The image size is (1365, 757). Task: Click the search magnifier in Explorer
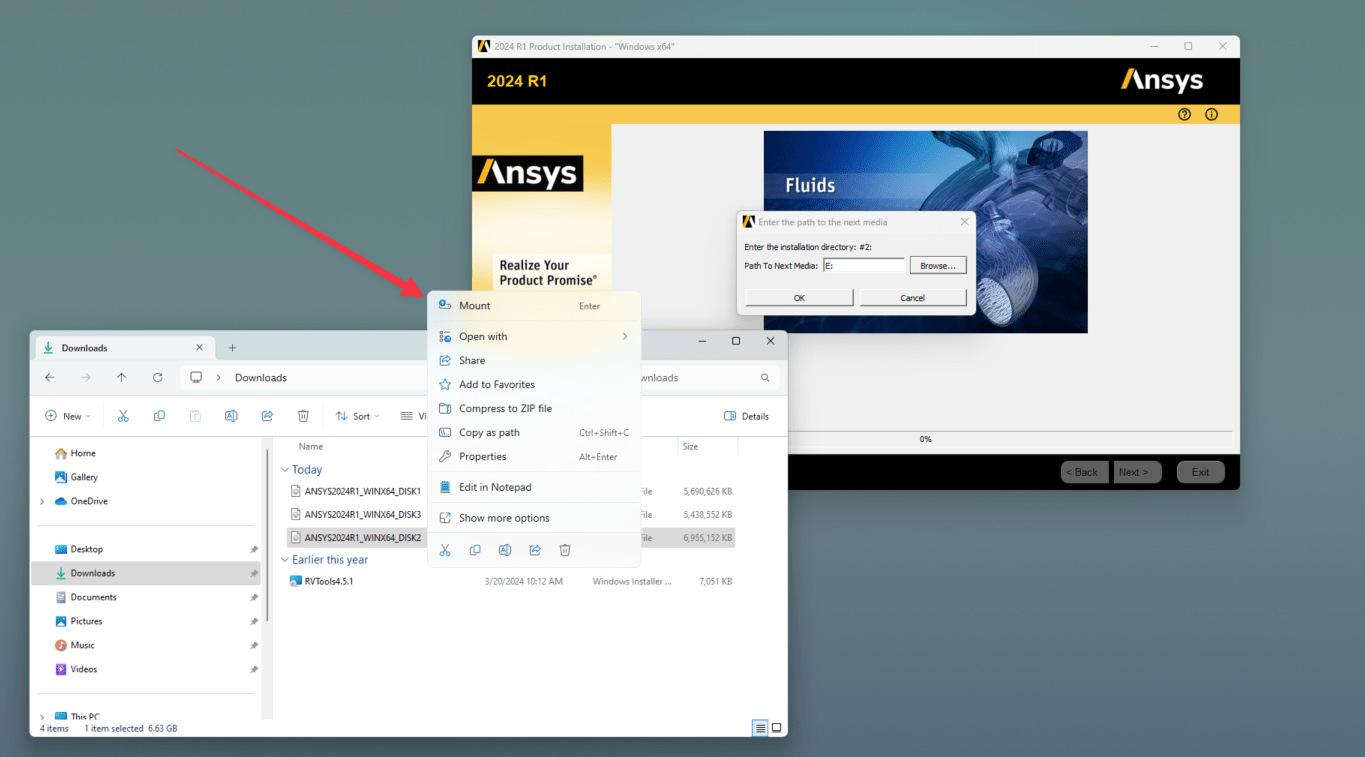765,378
